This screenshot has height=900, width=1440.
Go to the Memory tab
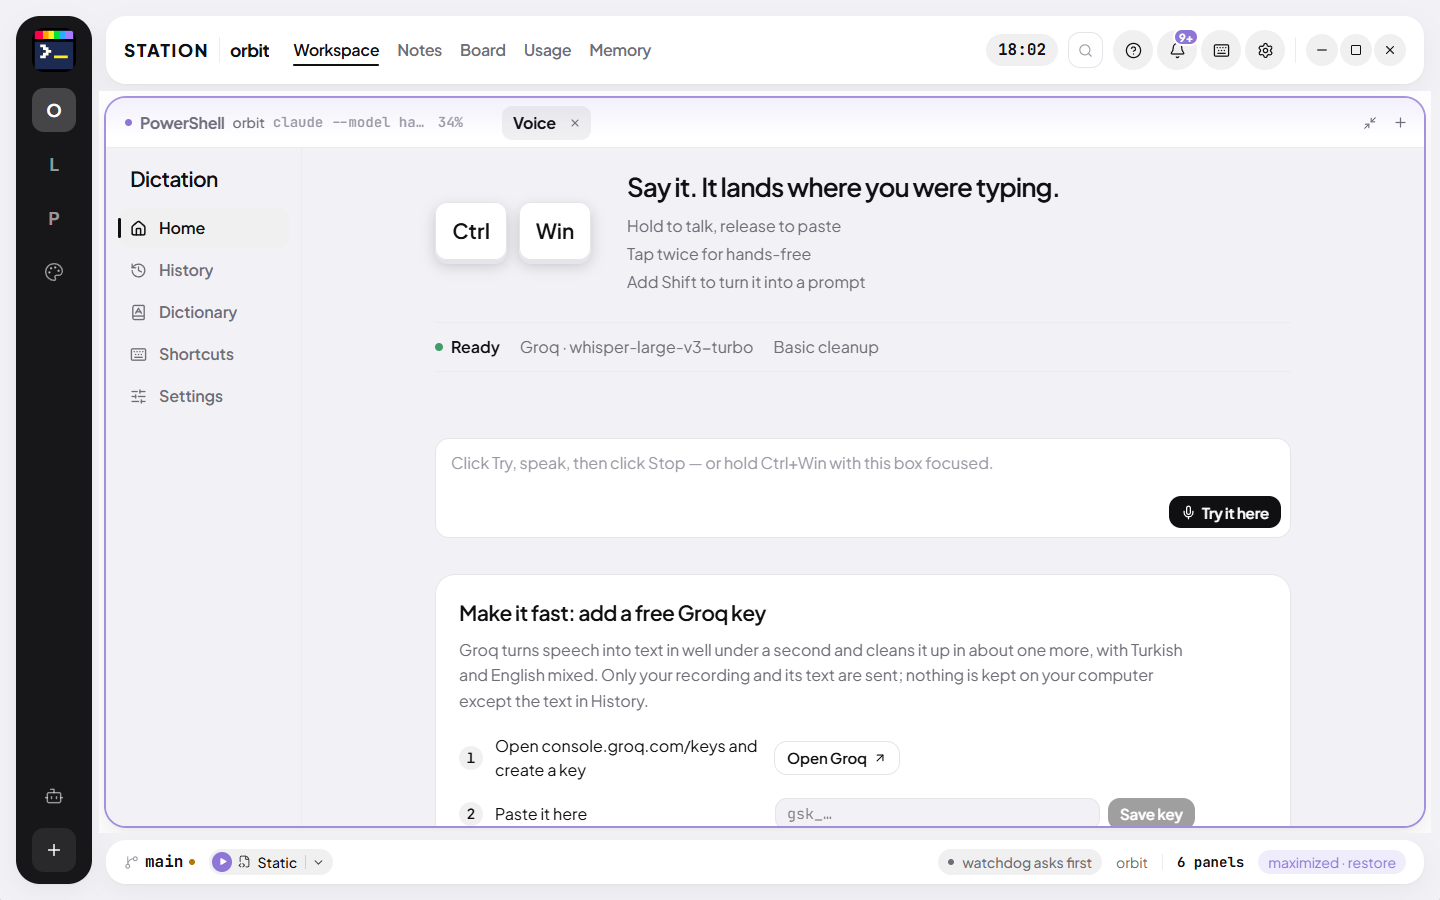(x=620, y=50)
